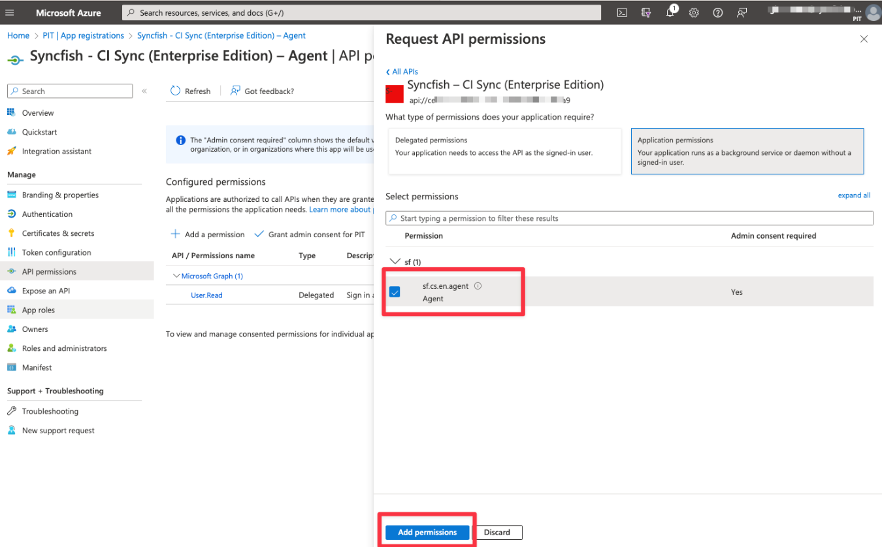The width and height of the screenshot is (882, 548).
Task: Collapse the sidebar with the chevron
Action: point(144,91)
